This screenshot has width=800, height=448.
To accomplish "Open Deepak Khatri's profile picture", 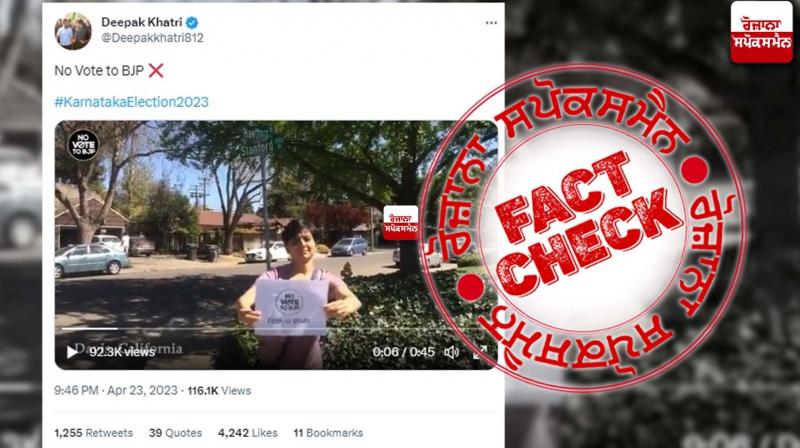I will tap(73, 31).
